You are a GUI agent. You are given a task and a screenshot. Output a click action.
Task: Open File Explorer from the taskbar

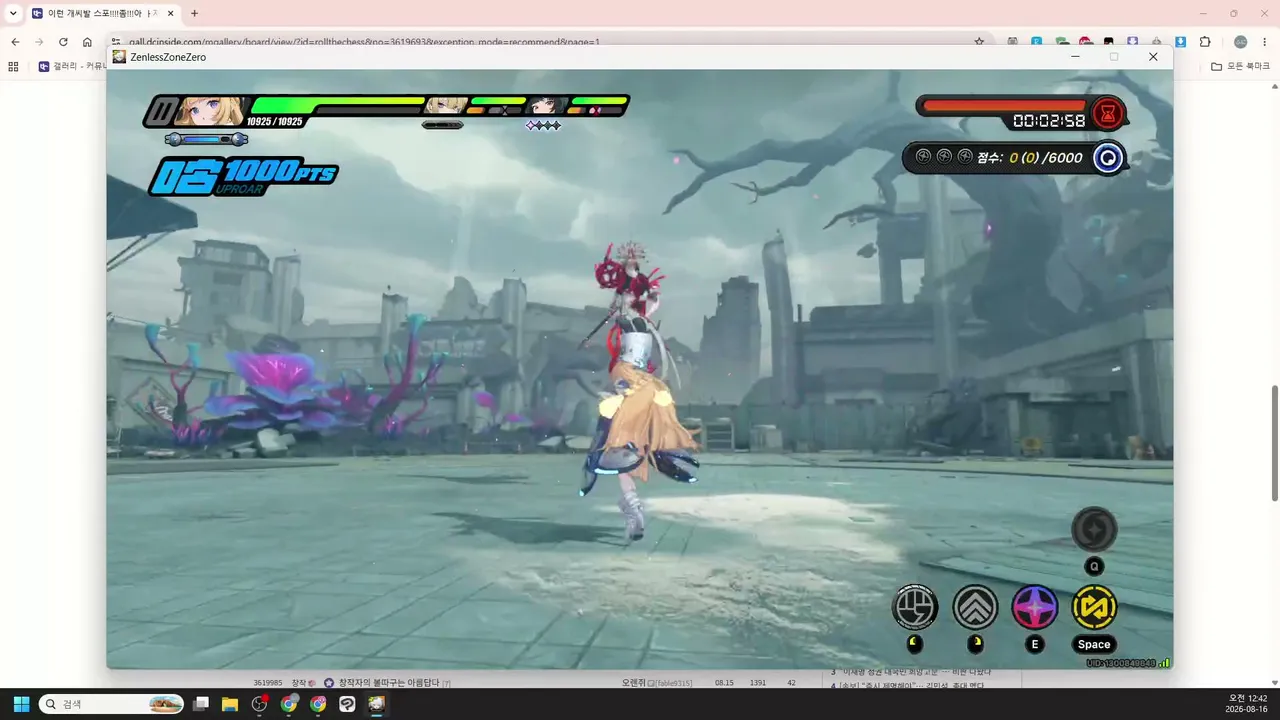tap(230, 704)
